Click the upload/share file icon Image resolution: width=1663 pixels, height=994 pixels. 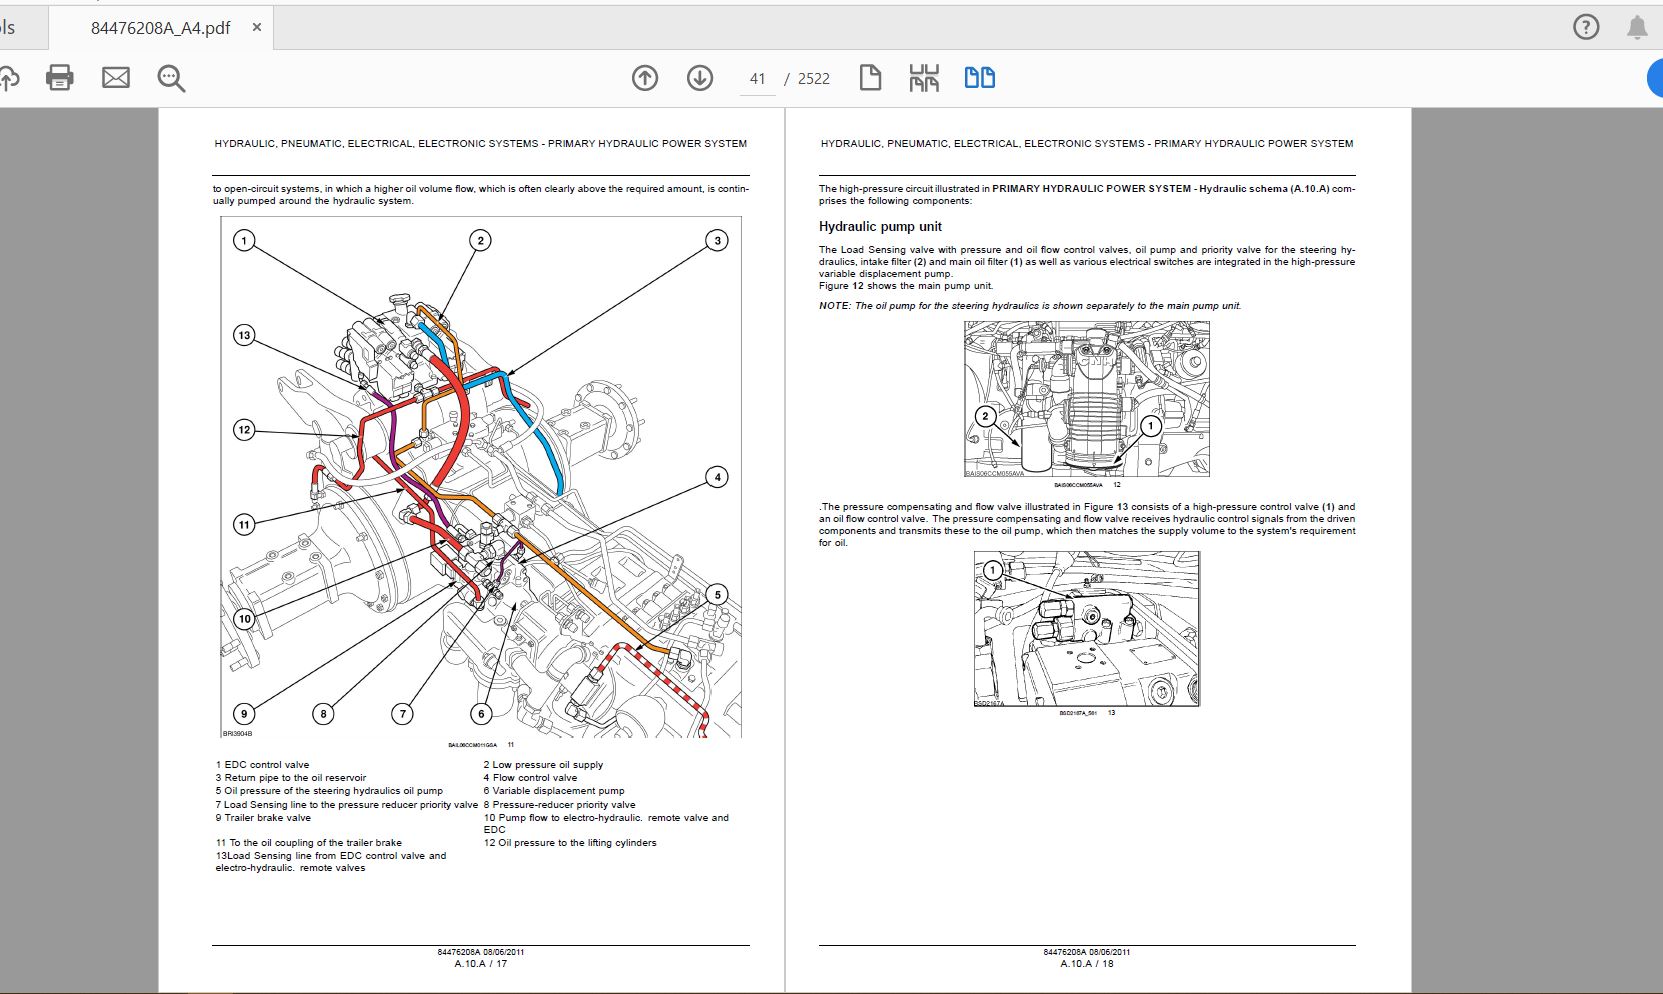click(8, 78)
